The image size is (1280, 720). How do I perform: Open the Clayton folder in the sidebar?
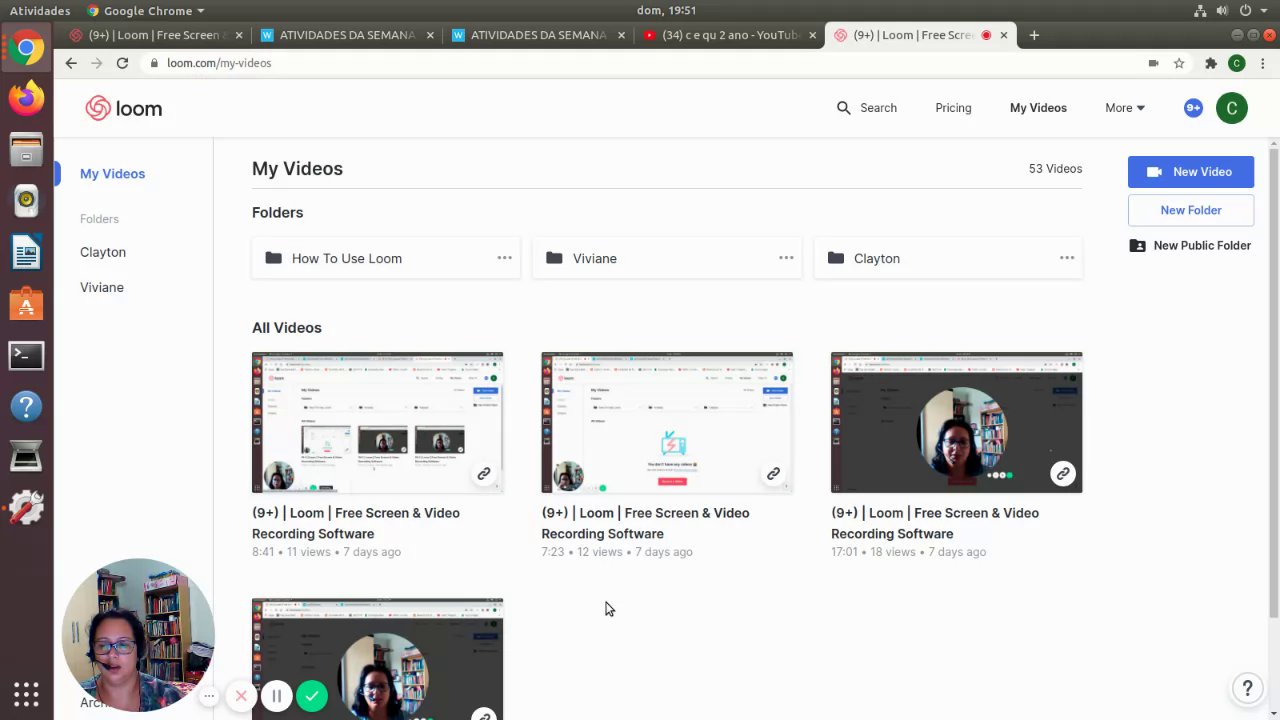(x=103, y=252)
